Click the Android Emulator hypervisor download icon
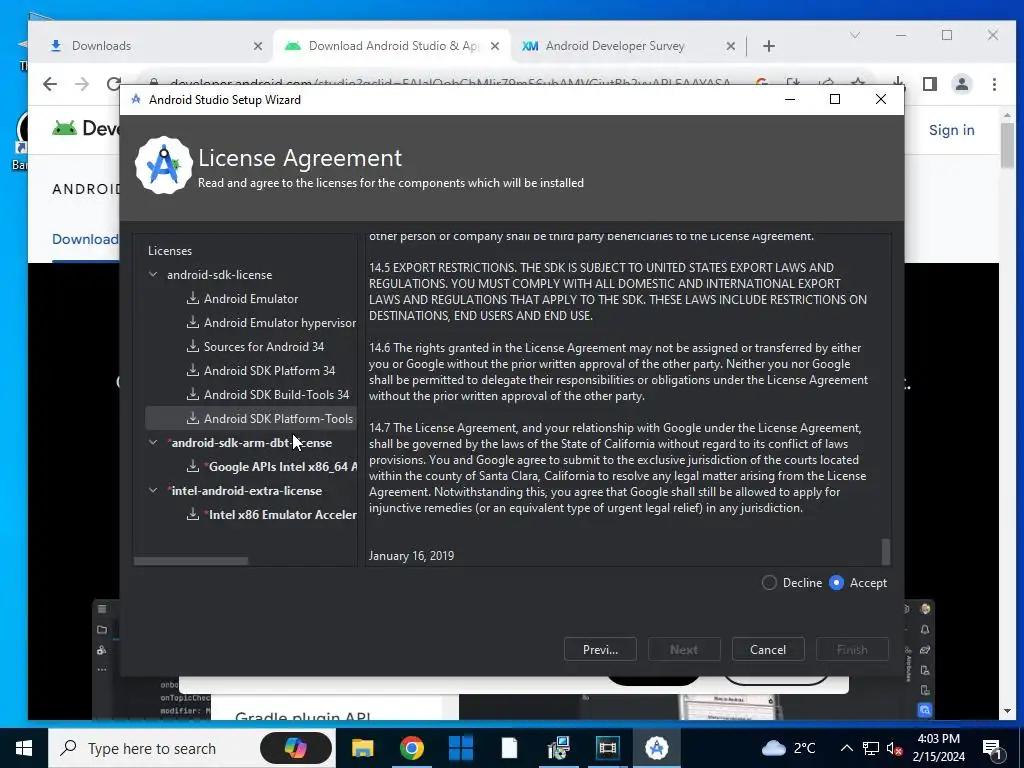The width and height of the screenshot is (1024, 768). pyautogui.click(x=193, y=323)
